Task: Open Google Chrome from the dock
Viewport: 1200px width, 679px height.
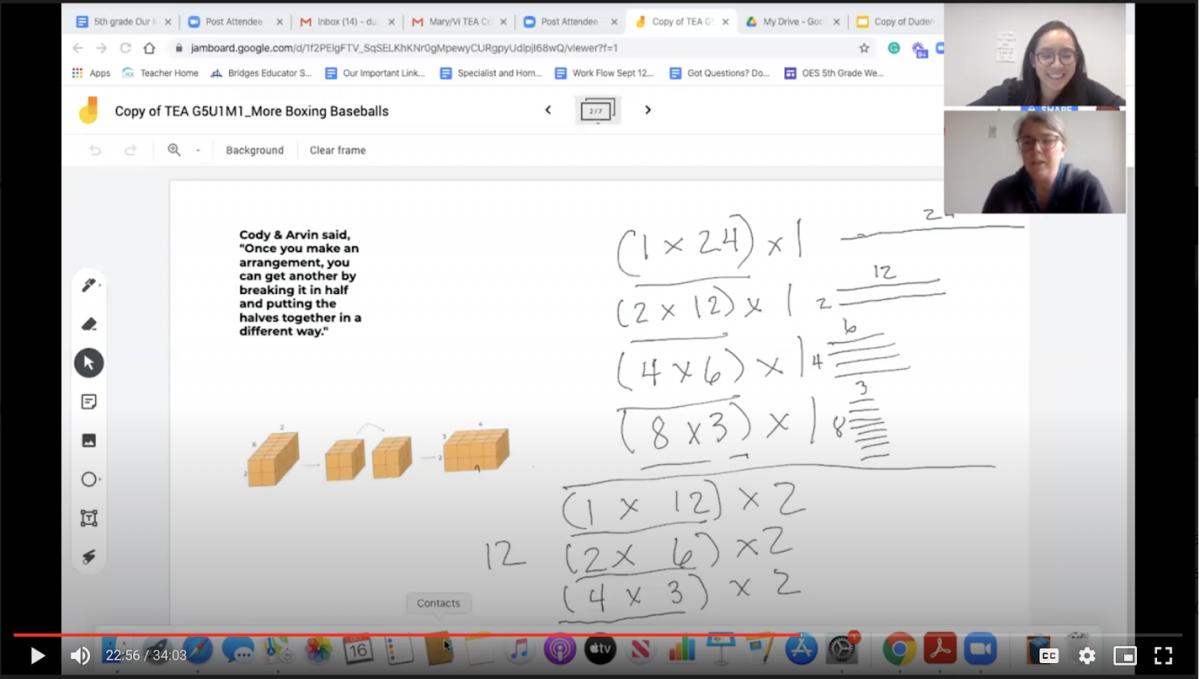Action: tap(899, 650)
